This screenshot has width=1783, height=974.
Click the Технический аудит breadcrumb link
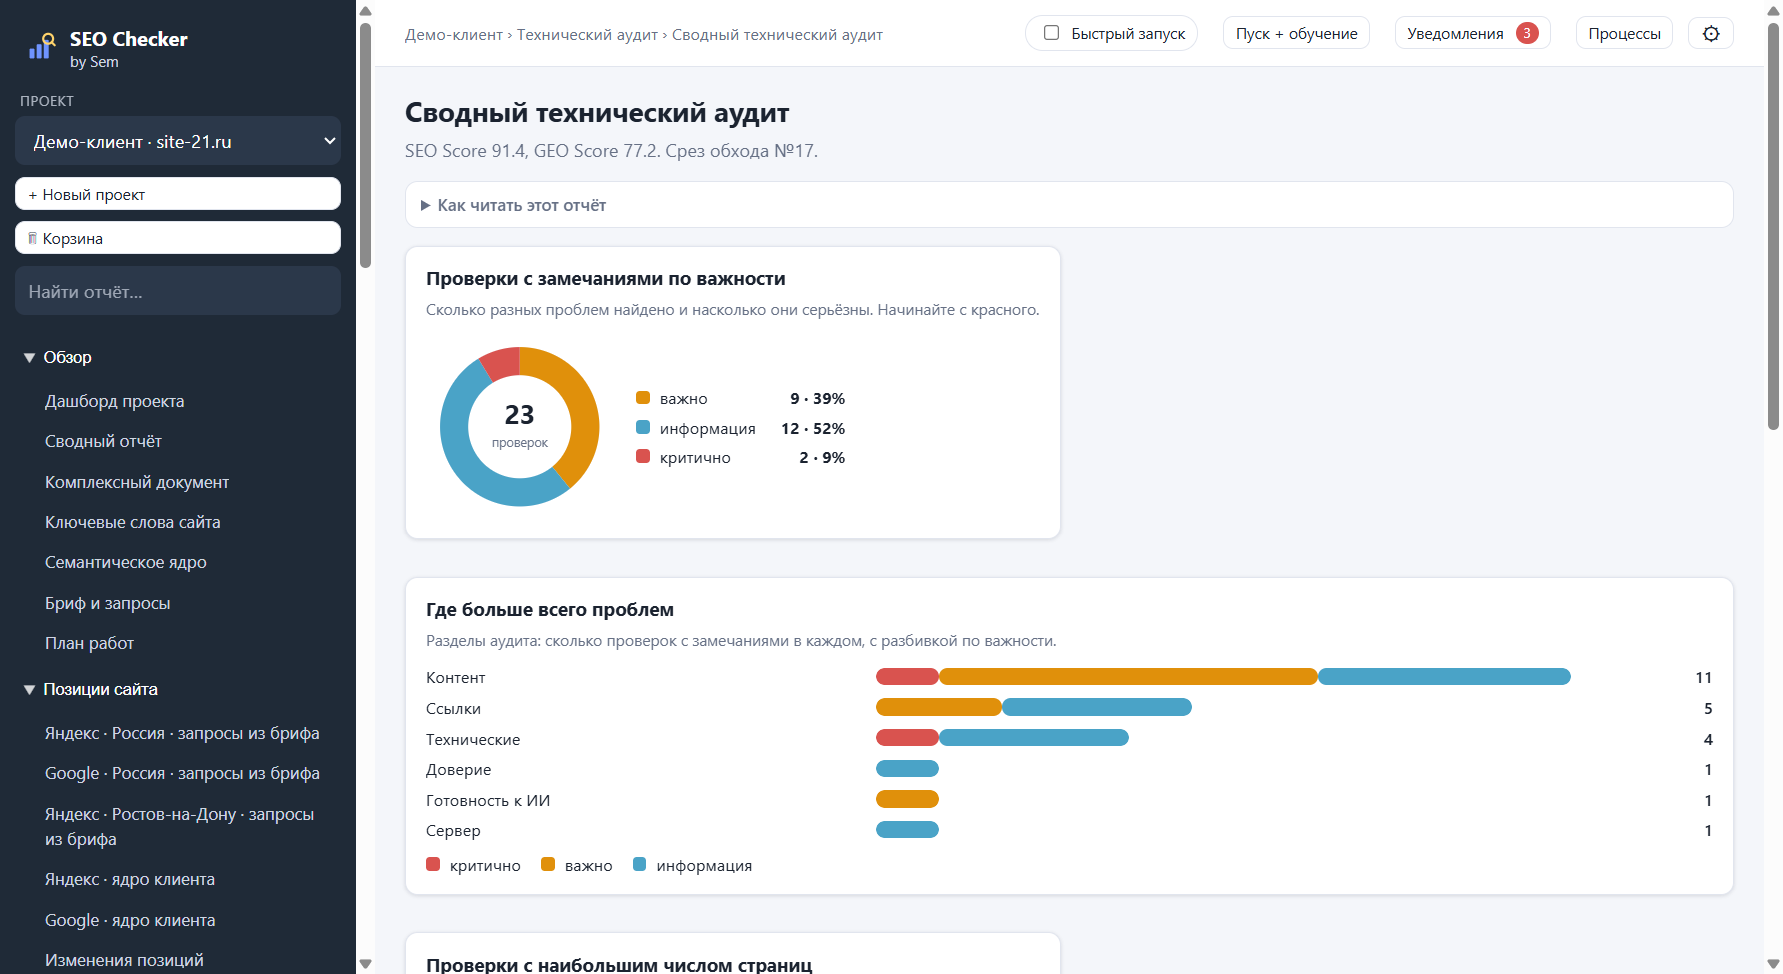pos(587,35)
